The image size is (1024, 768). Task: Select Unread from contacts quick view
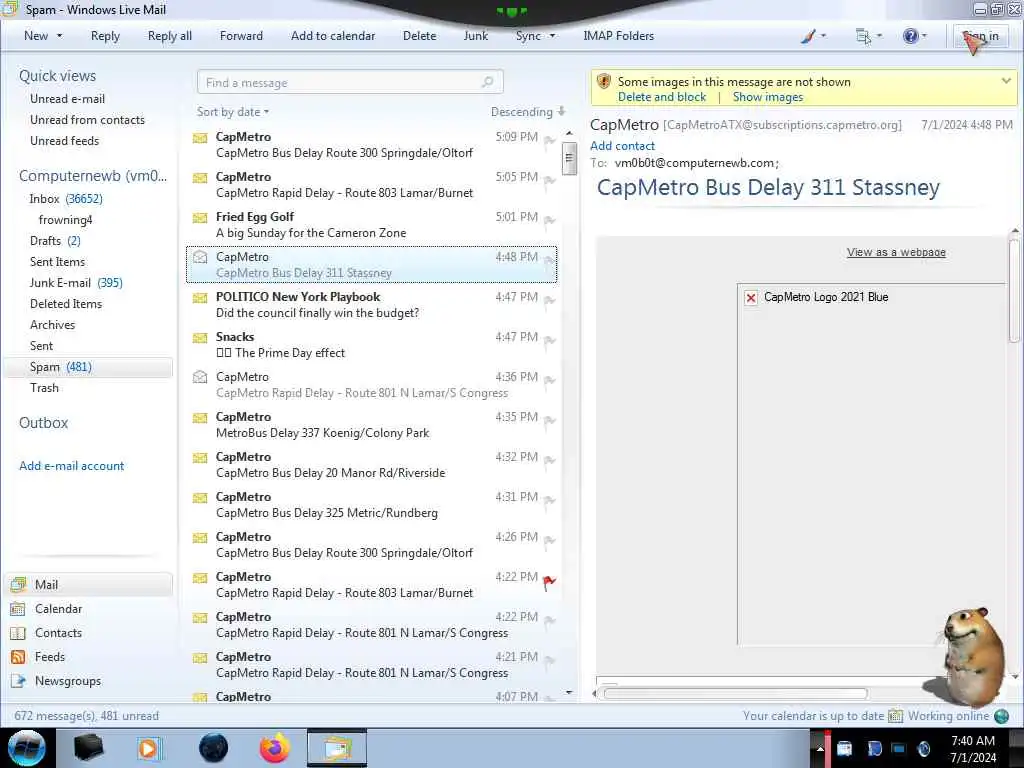88,120
